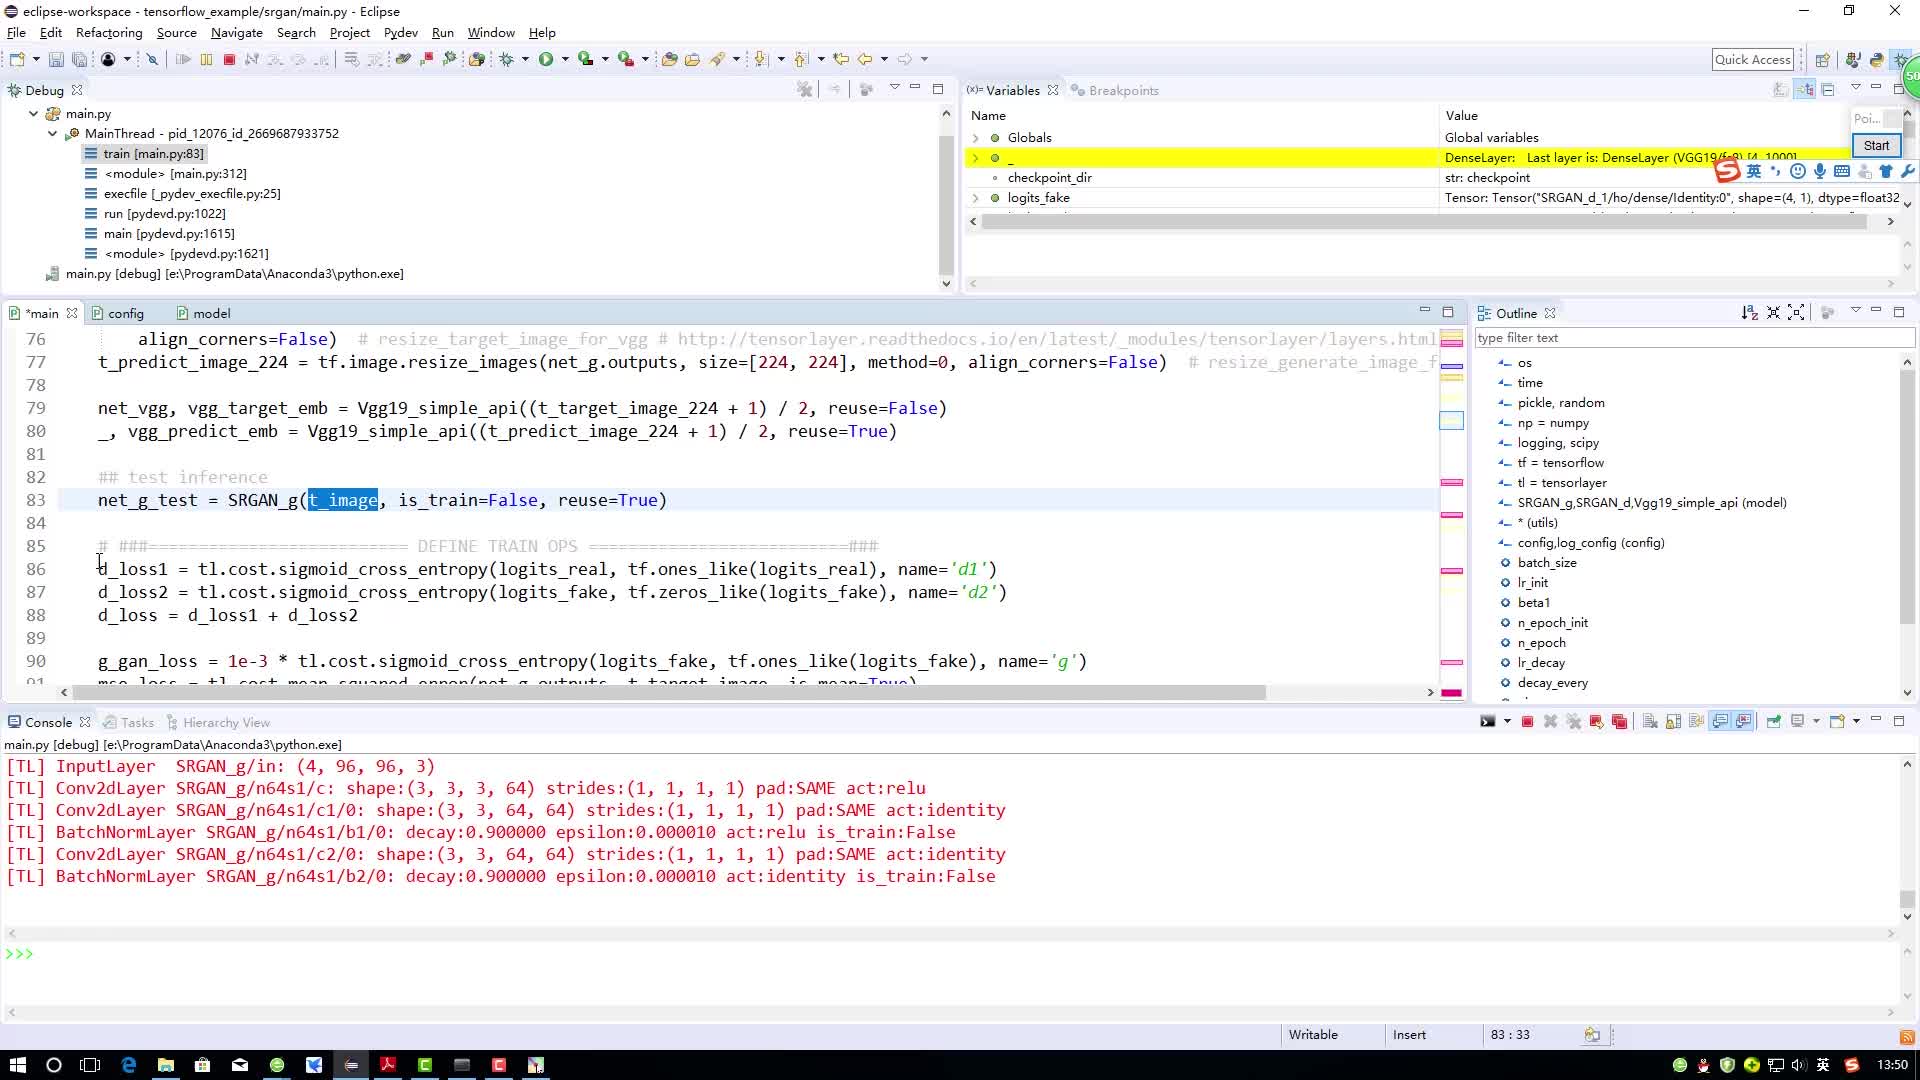Open the Debug launch dropdown arrow
The height and width of the screenshot is (1080, 1920).
coord(525,59)
